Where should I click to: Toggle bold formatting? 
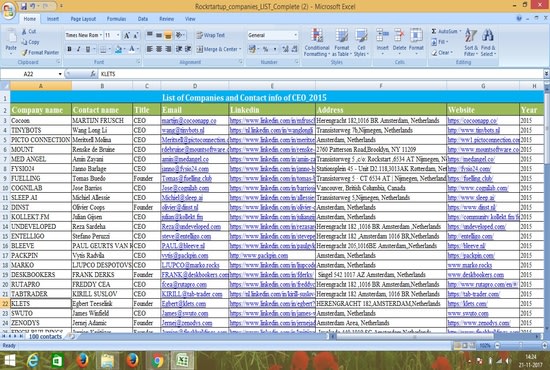click(69, 49)
